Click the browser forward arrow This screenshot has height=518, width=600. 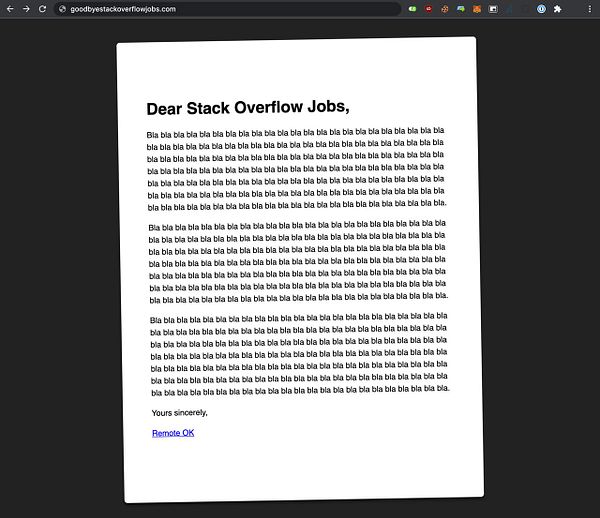tap(26, 9)
